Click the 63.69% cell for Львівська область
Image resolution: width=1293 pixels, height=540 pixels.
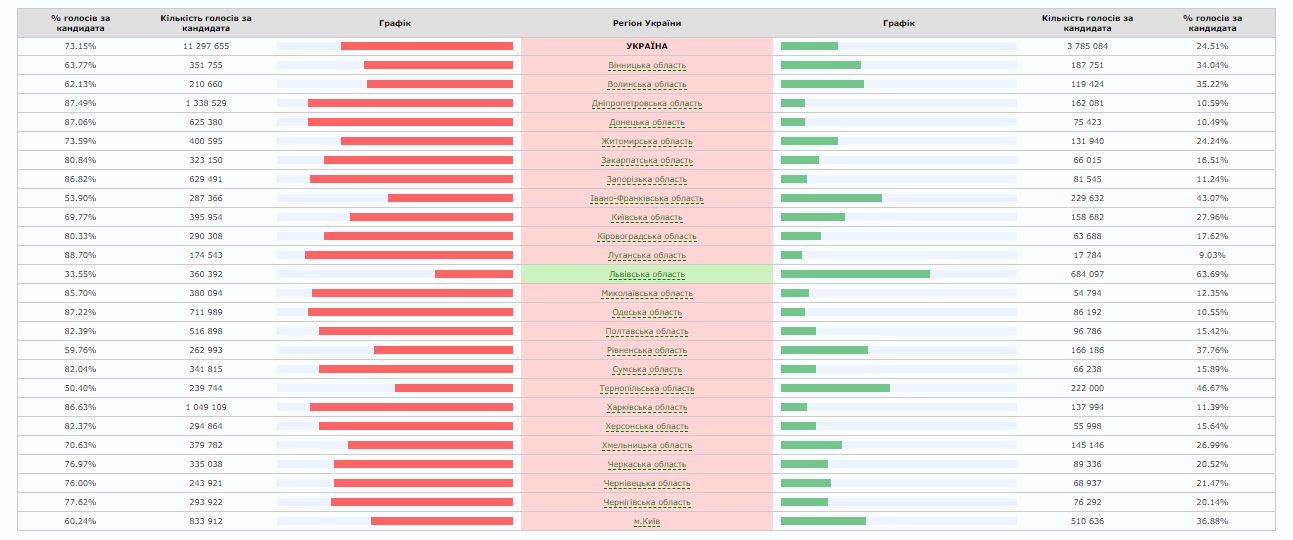coord(1211,275)
